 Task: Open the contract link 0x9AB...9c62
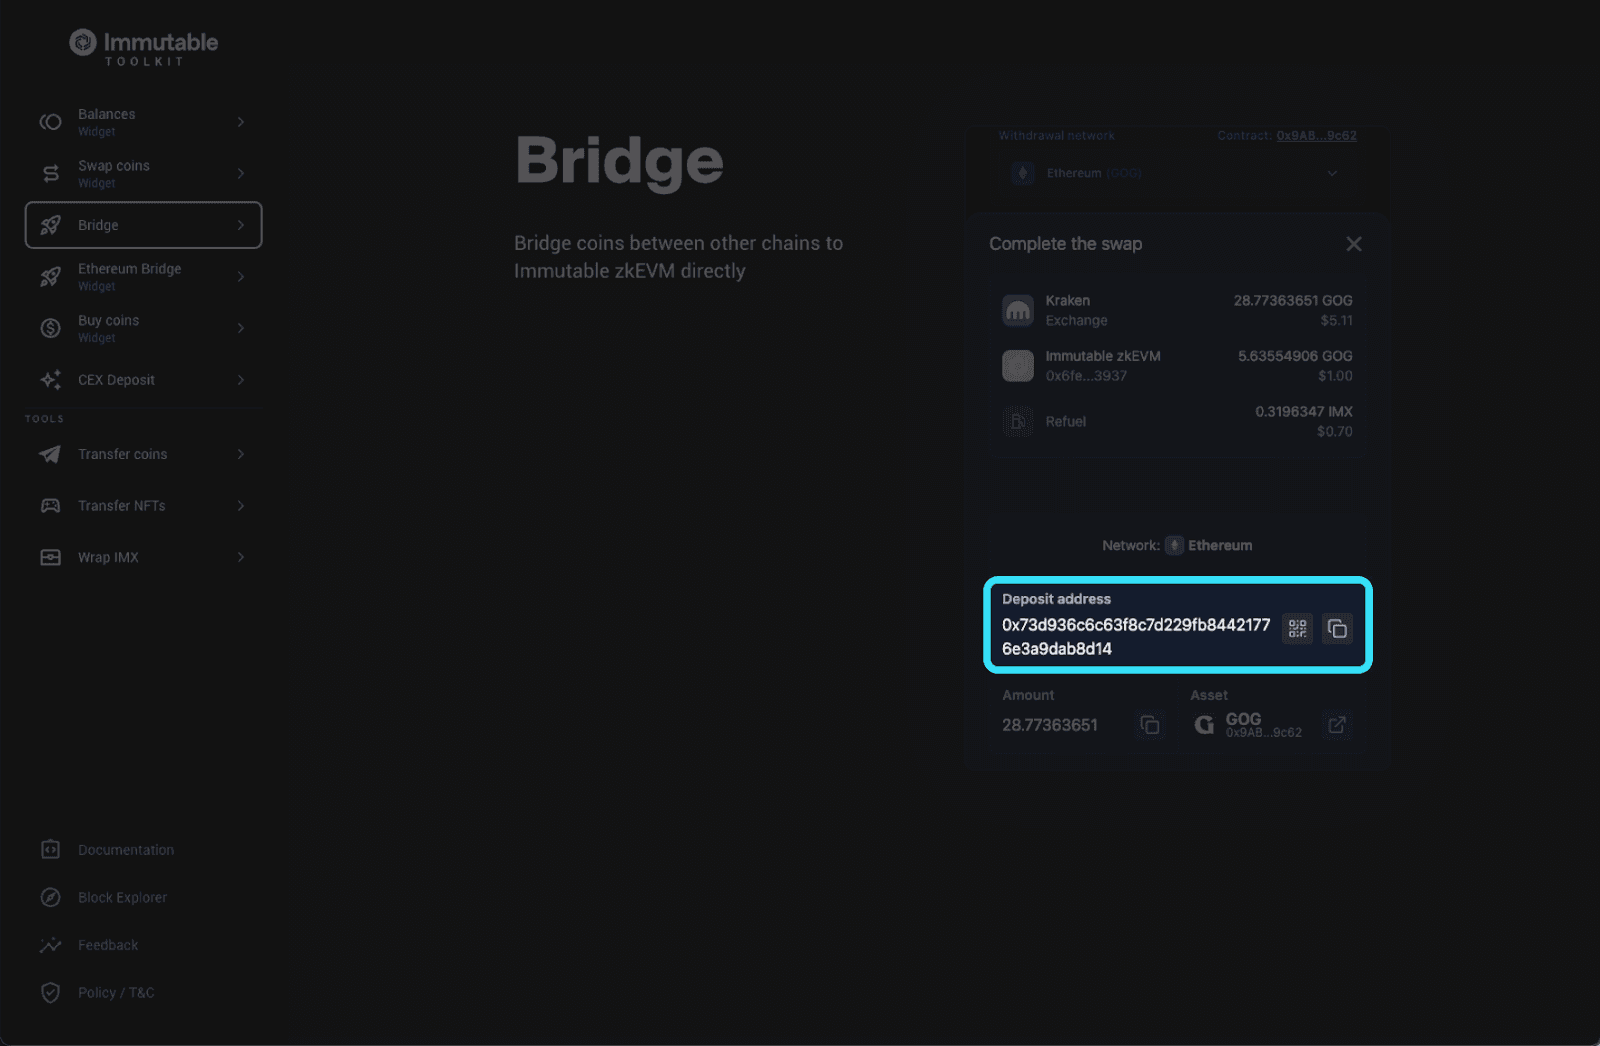[x=1316, y=136]
